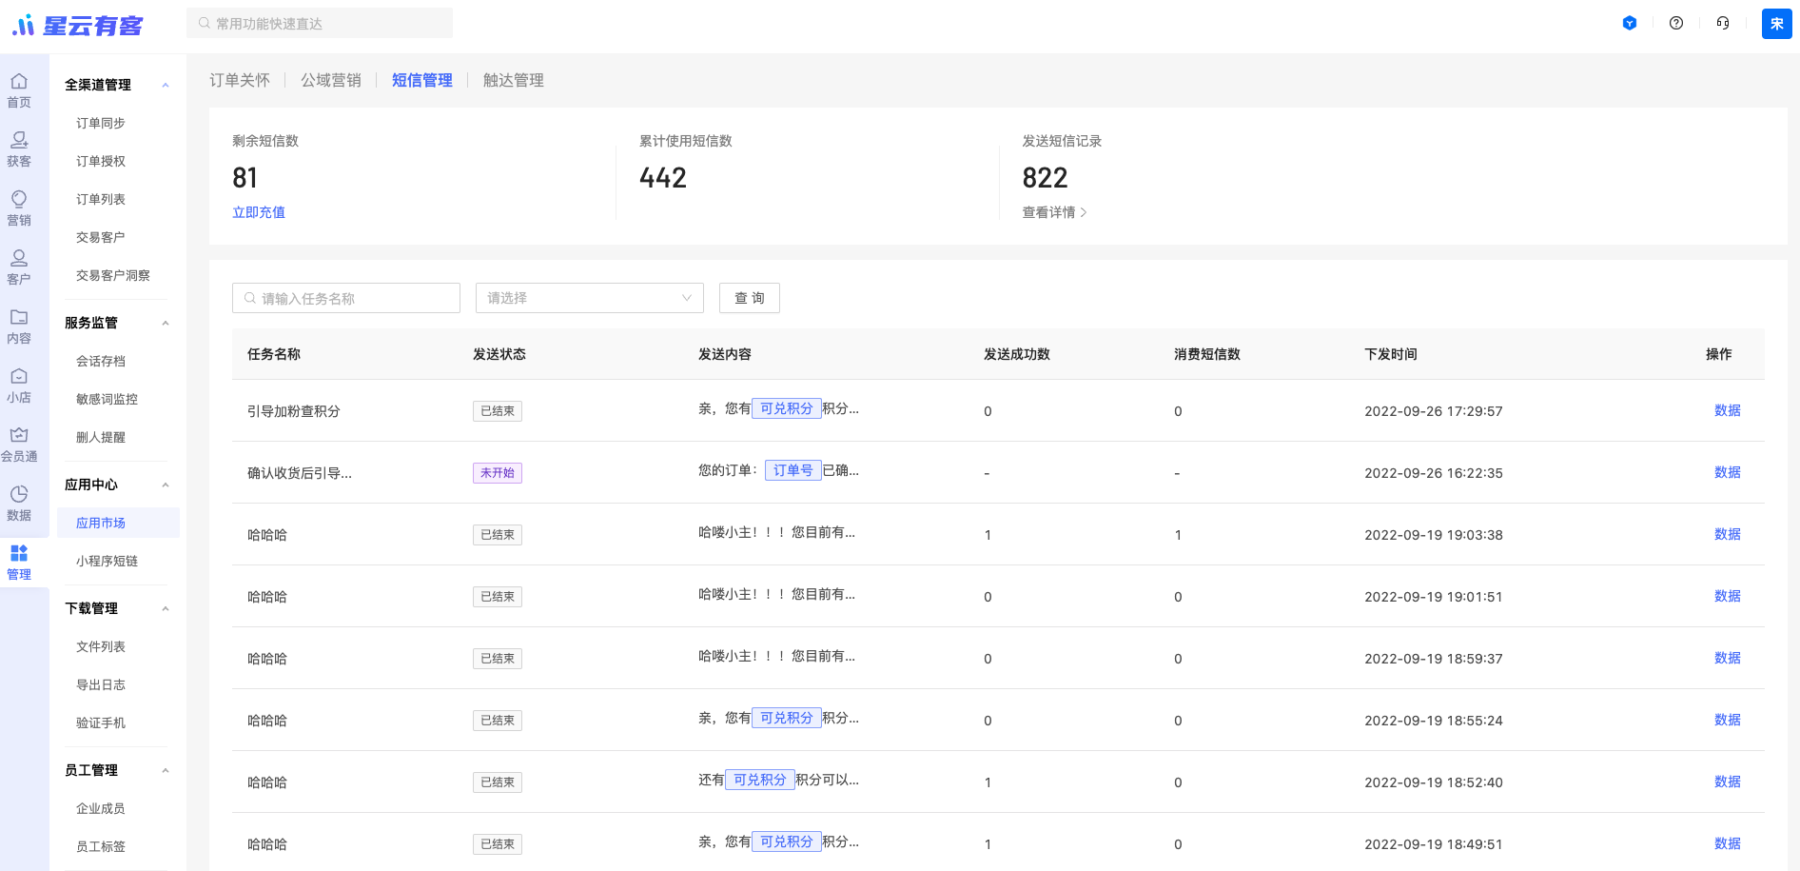Open 数据 for task sent at 18:49:51

point(1727,844)
